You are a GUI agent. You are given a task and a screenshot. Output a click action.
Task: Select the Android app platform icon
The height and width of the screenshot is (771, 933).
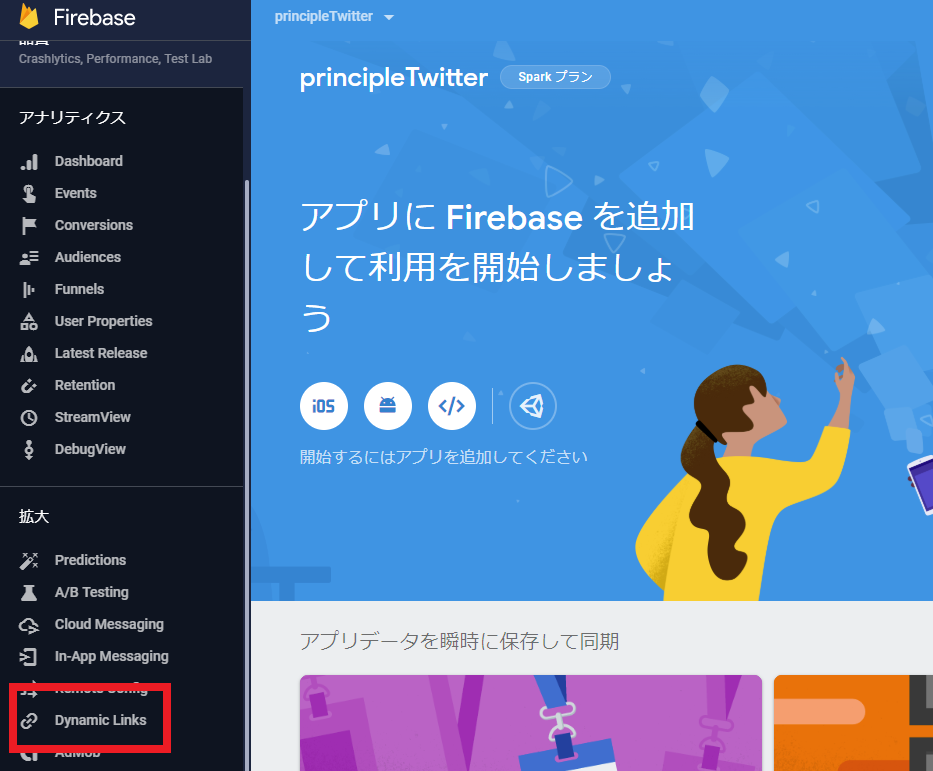click(x=388, y=405)
